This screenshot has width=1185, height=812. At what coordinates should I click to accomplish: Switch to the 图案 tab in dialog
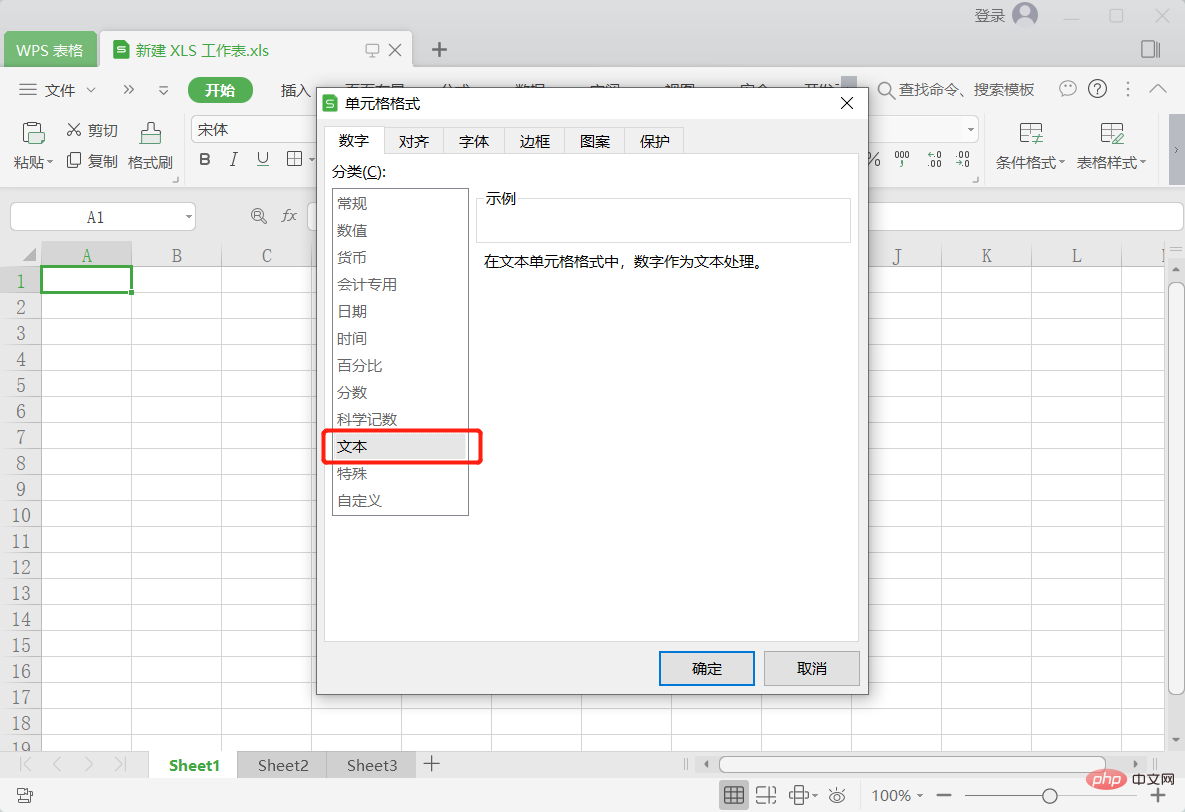point(595,141)
